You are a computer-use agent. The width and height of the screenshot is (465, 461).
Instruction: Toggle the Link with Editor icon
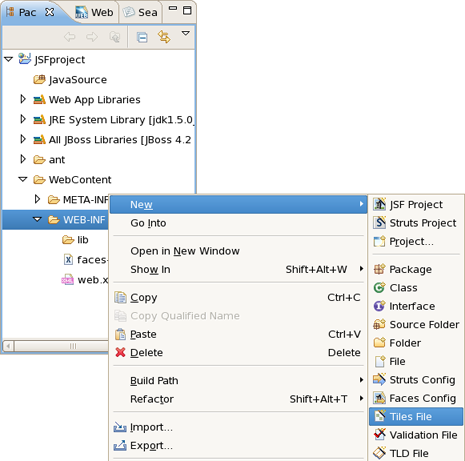point(164,37)
